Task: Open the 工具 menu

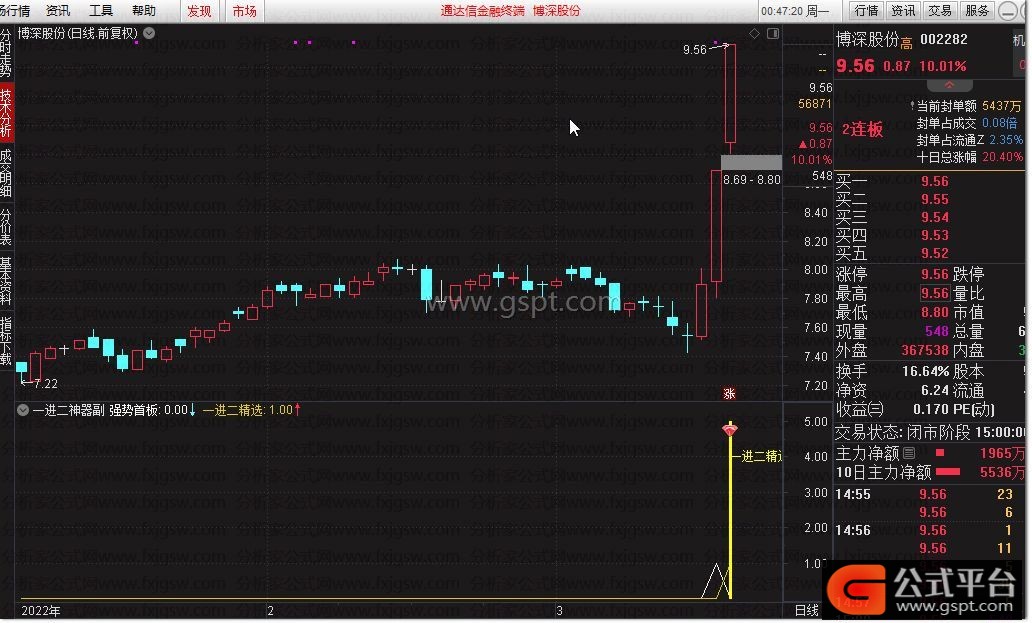Action: tap(101, 11)
